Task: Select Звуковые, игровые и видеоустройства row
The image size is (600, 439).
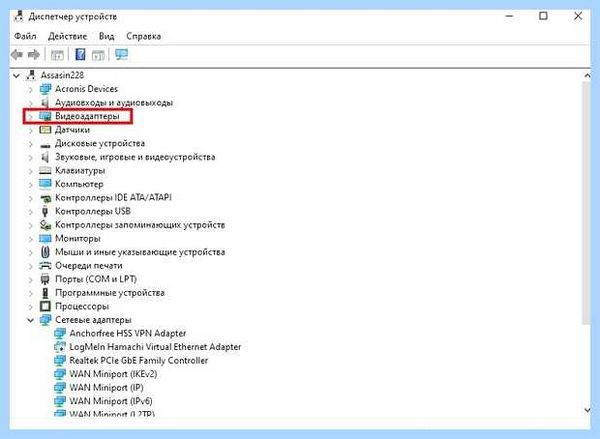Action: [135, 157]
